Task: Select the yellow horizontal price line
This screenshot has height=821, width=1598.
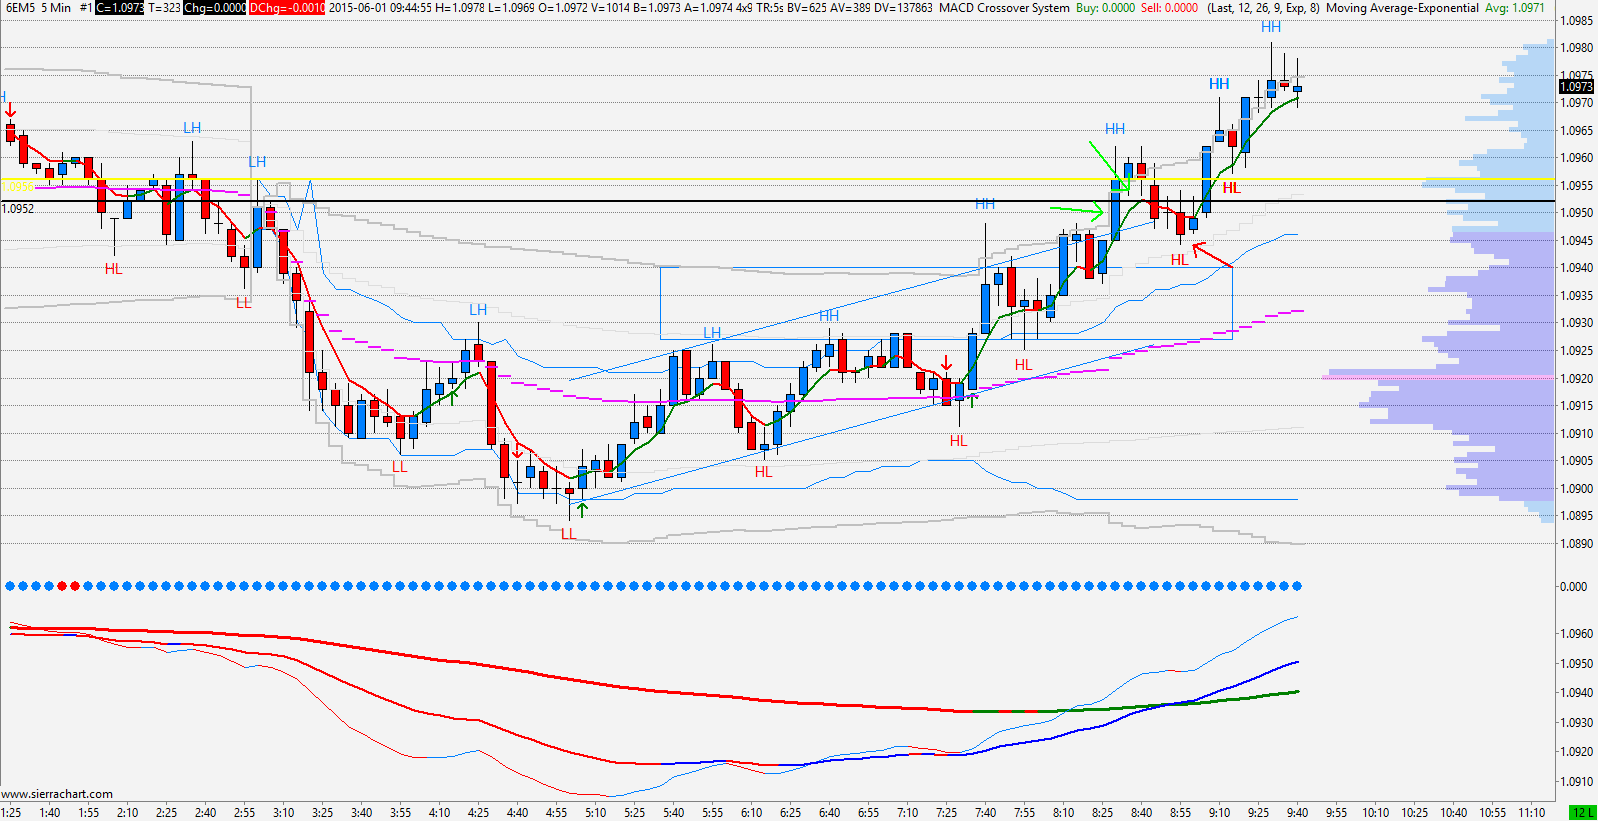Action: [x=778, y=179]
